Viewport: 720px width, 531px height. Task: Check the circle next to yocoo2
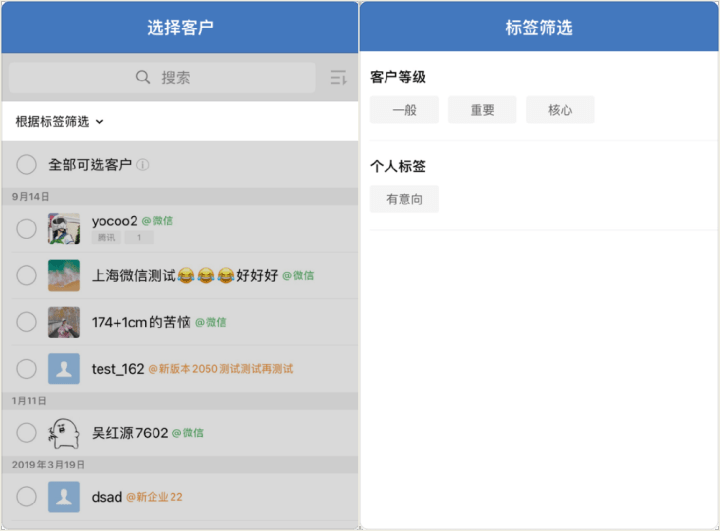tap(27, 229)
